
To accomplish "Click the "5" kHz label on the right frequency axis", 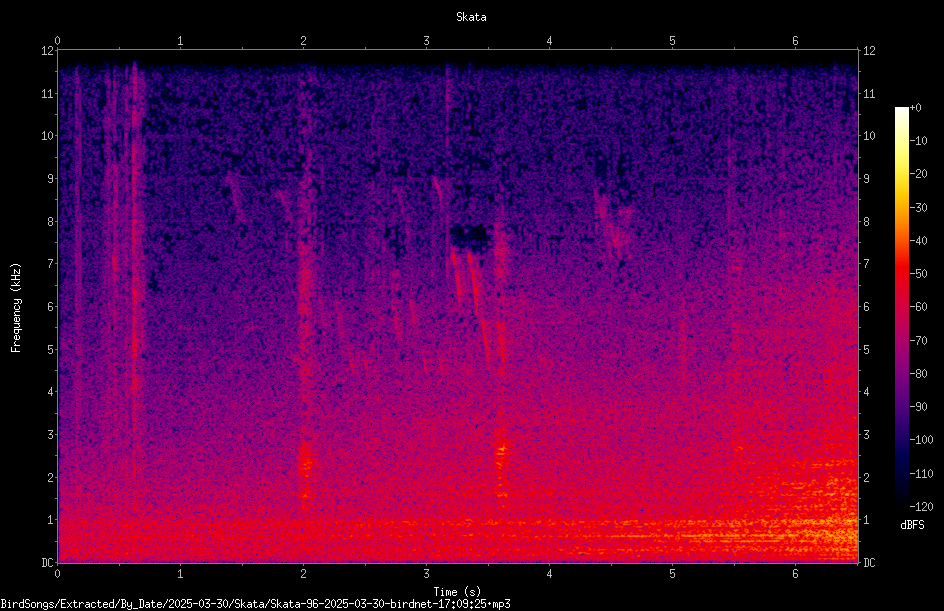I will tap(866, 349).
